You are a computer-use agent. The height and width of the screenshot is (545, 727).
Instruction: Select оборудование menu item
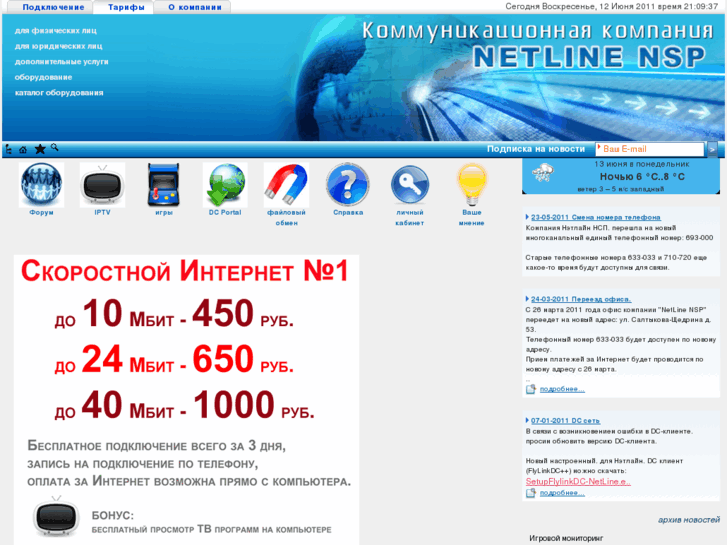(43, 77)
